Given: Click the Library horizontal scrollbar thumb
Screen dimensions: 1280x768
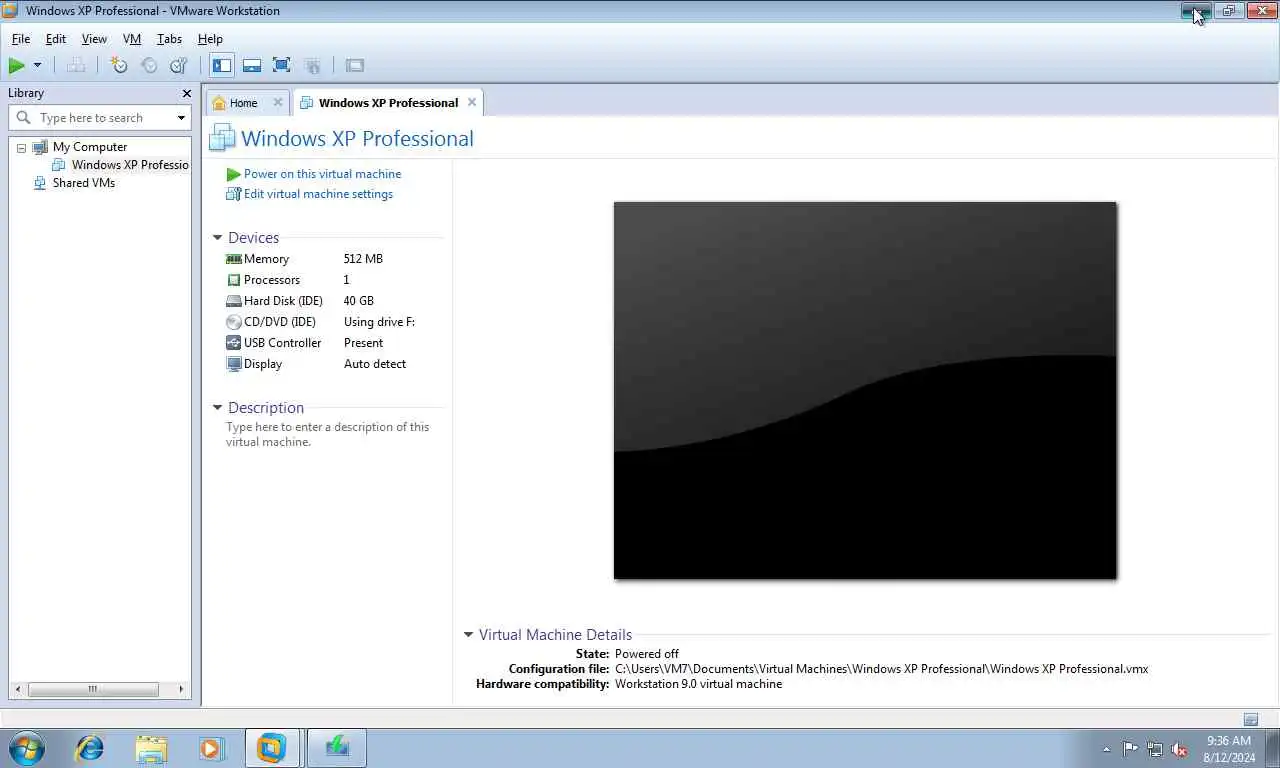Looking at the screenshot, I should point(93,689).
